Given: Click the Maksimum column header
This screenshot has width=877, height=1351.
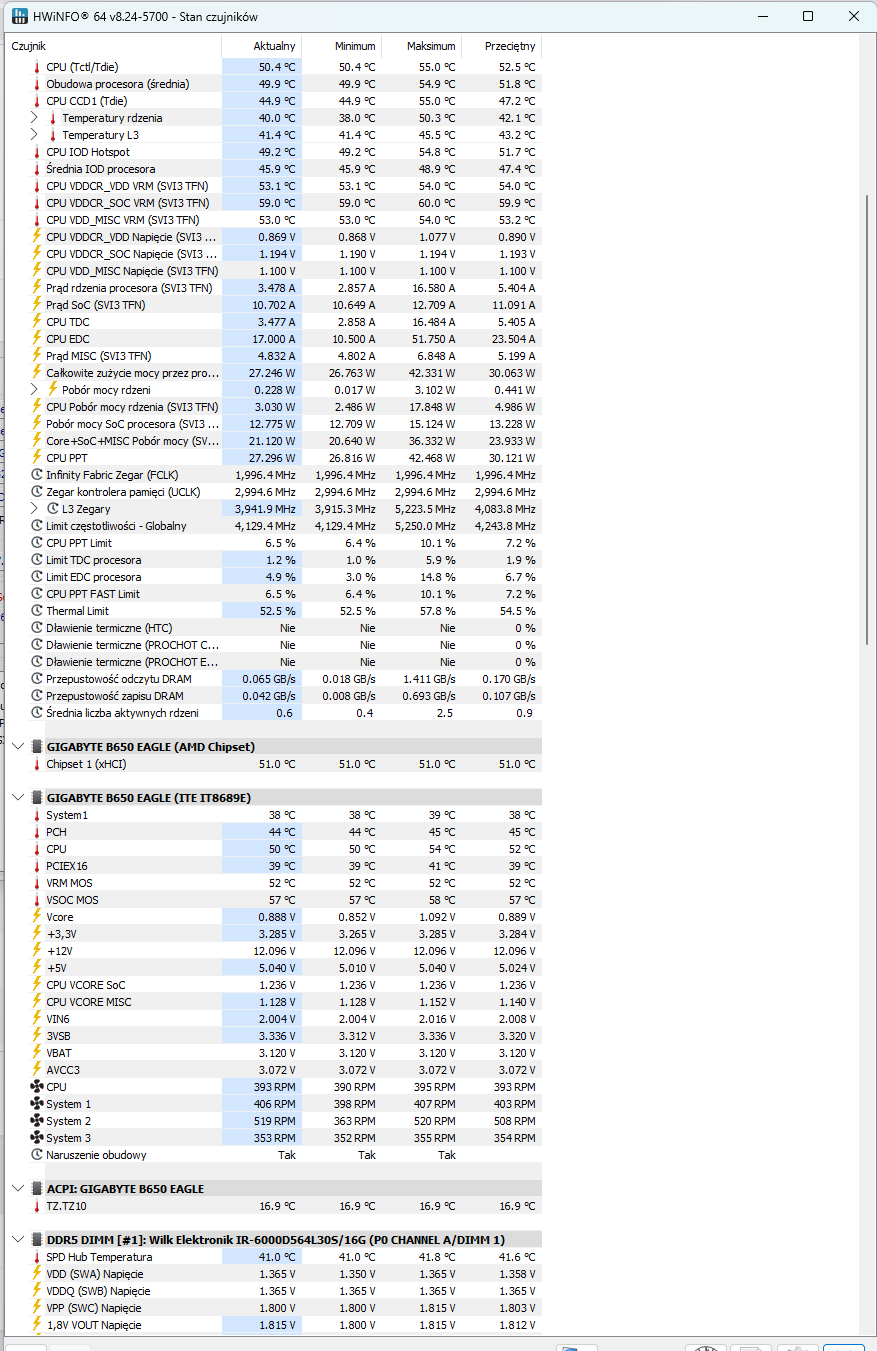Looking at the screenshot, I should click(x=431, y=46).
